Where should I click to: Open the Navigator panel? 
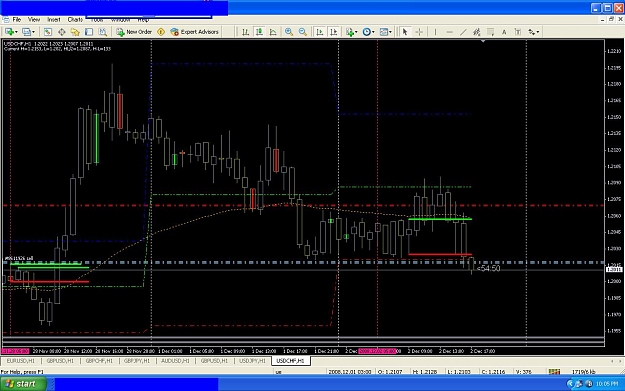[75, 32]
